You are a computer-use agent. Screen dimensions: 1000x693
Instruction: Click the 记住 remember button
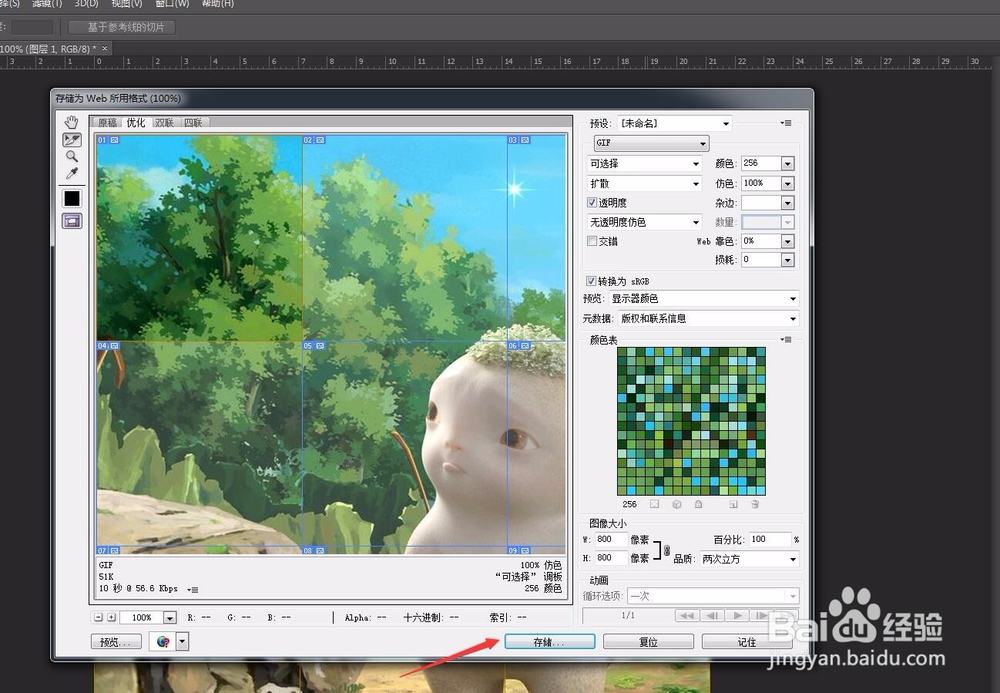[x=747, y=642]
